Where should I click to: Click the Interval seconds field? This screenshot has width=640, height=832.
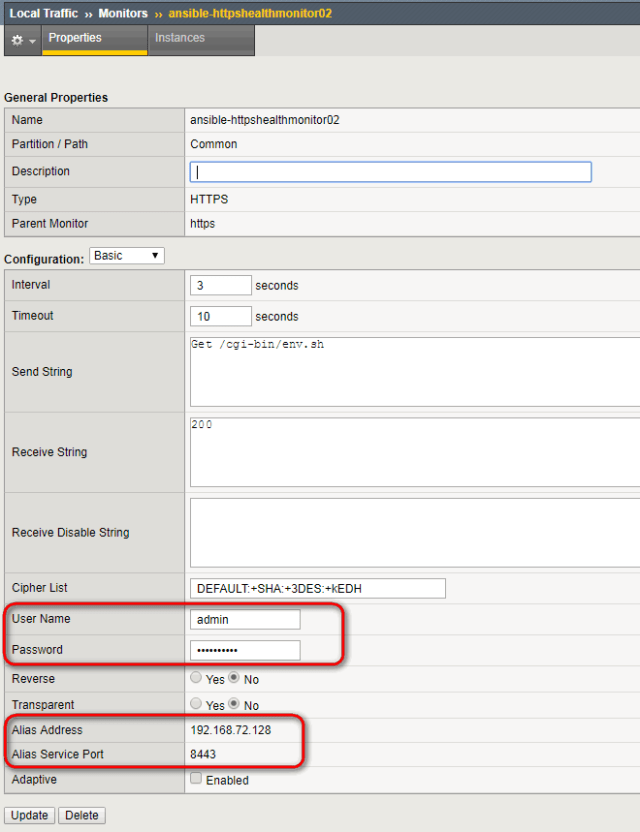click(220, 285)
